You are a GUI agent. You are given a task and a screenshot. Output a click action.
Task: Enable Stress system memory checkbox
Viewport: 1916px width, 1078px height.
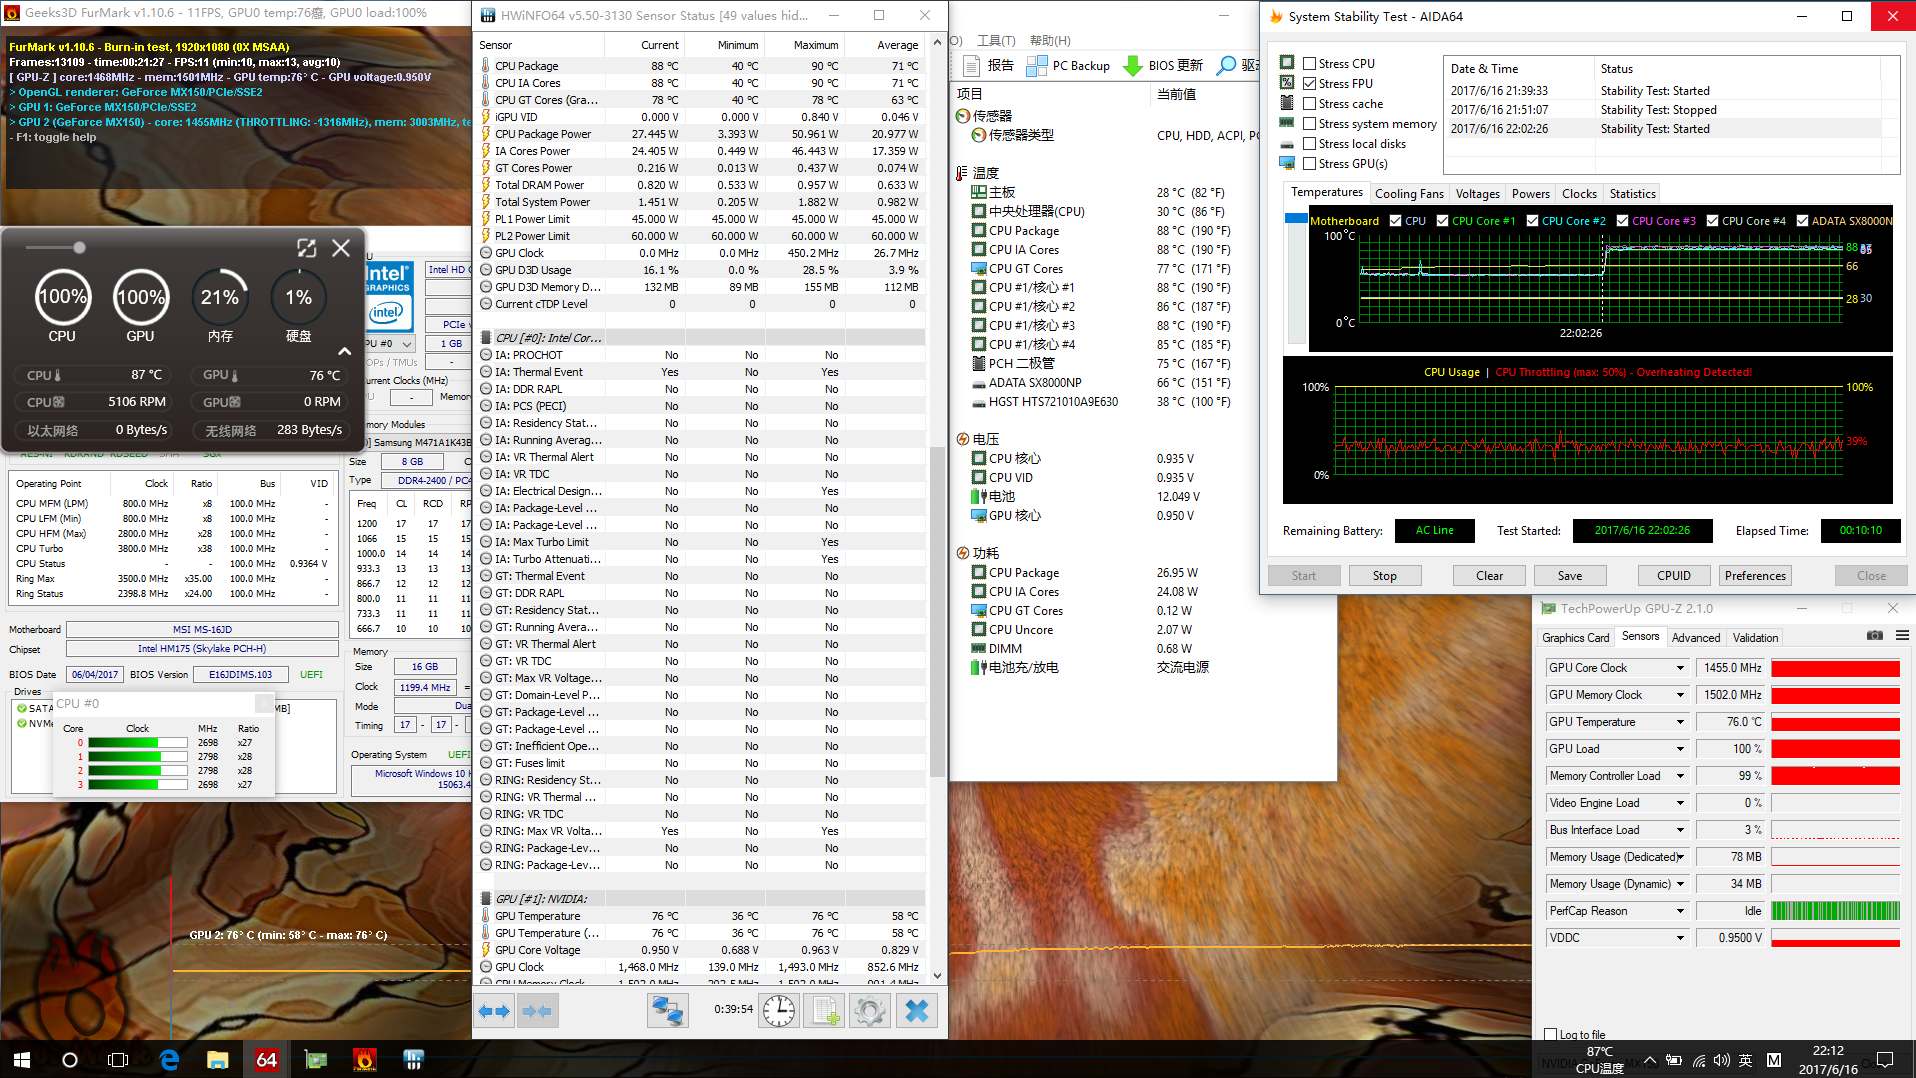coord(1309,123)
